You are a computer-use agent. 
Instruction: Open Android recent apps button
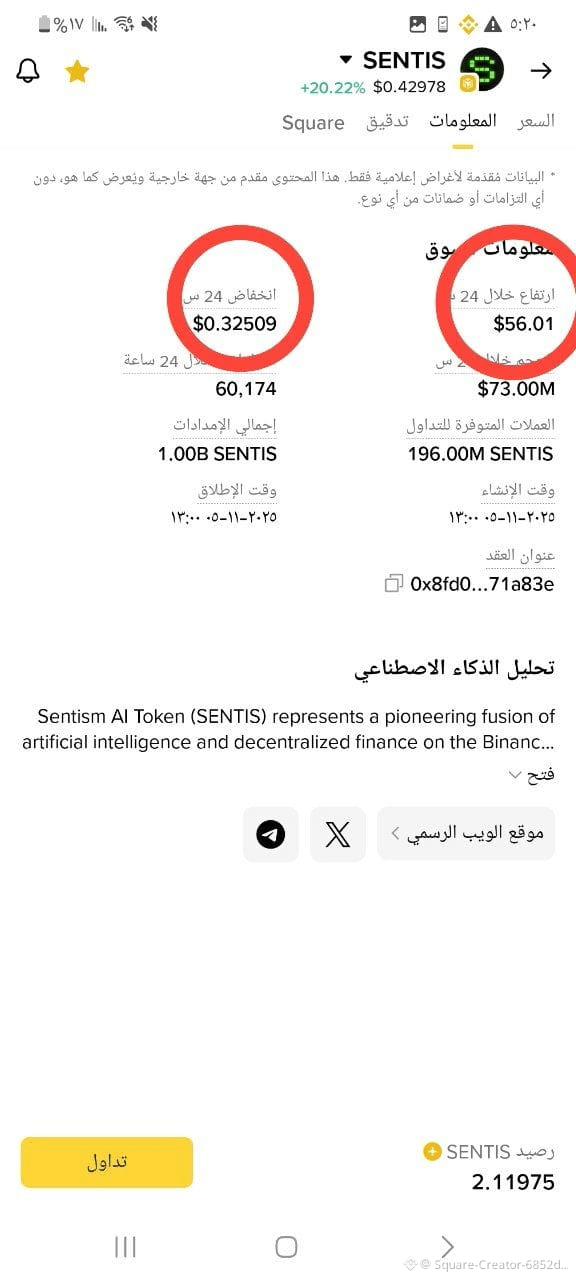125,1247
